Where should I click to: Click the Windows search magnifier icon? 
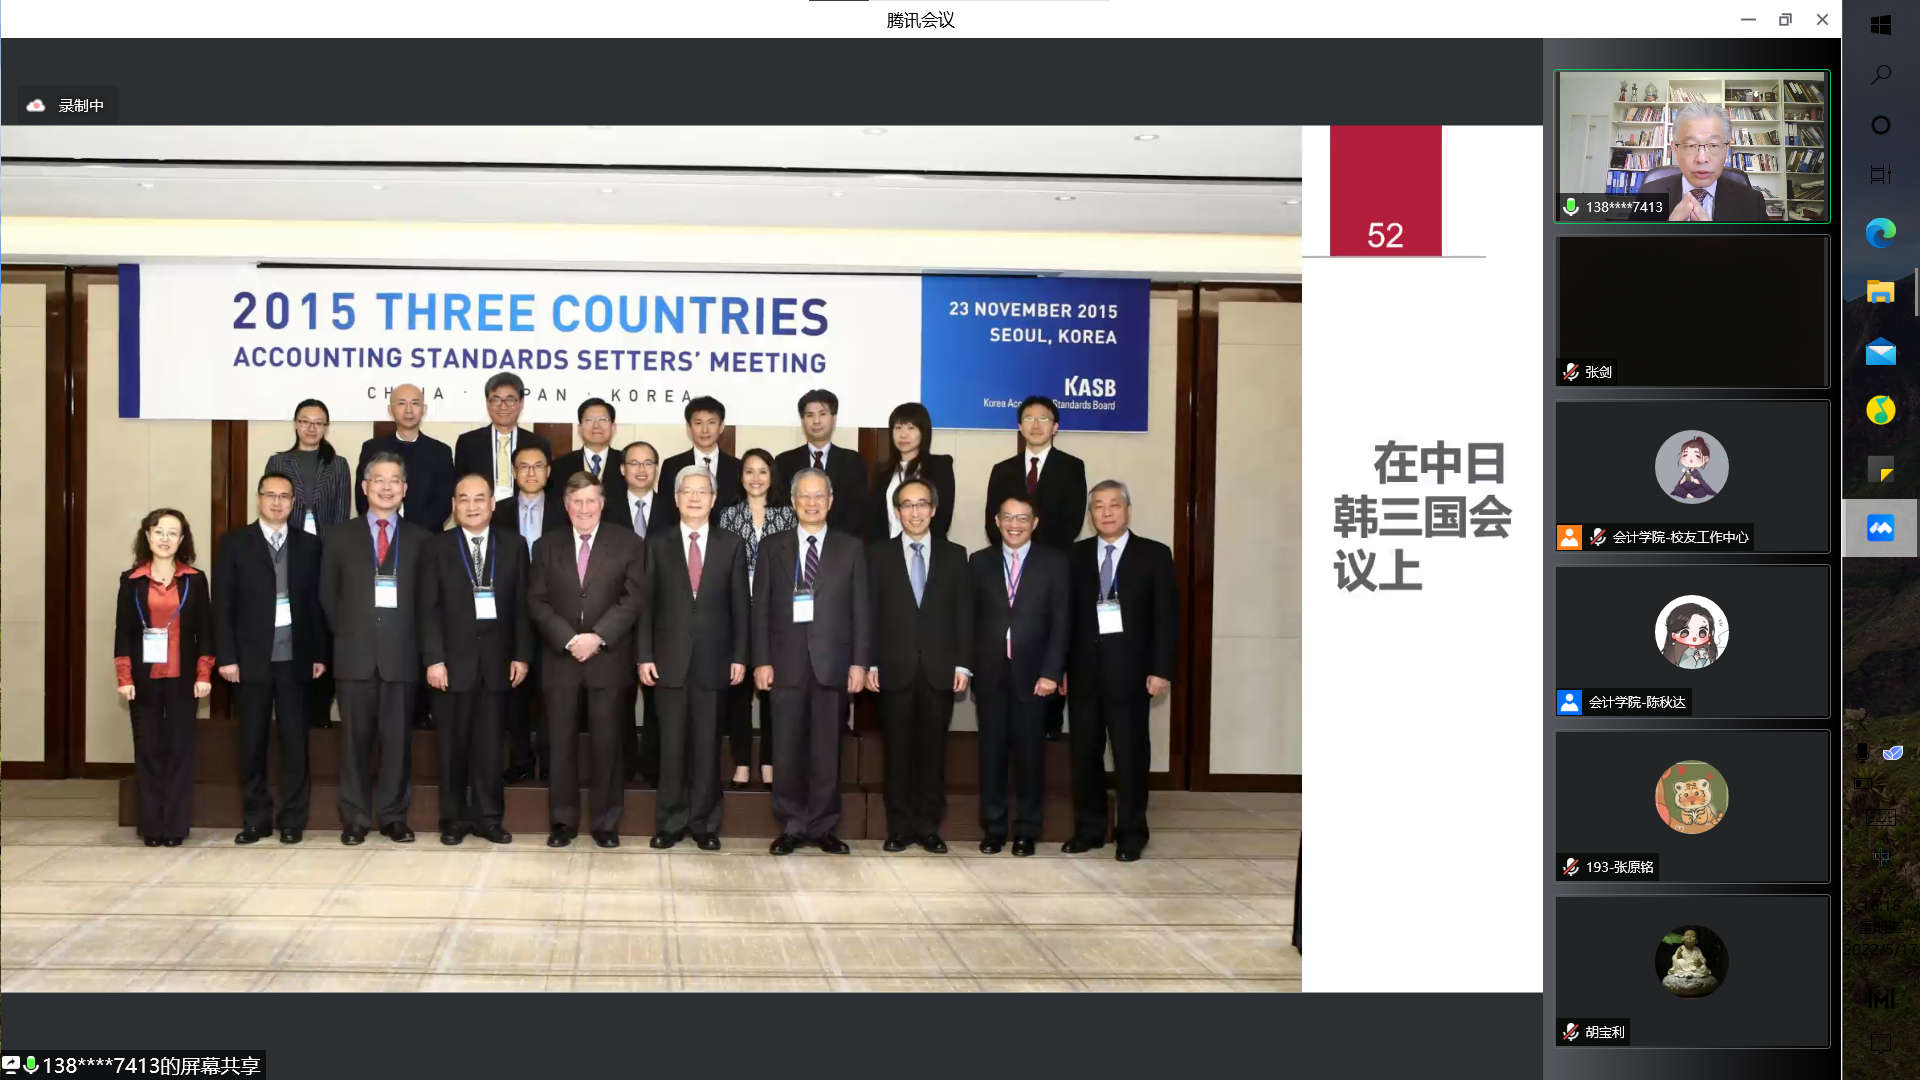1880,75
